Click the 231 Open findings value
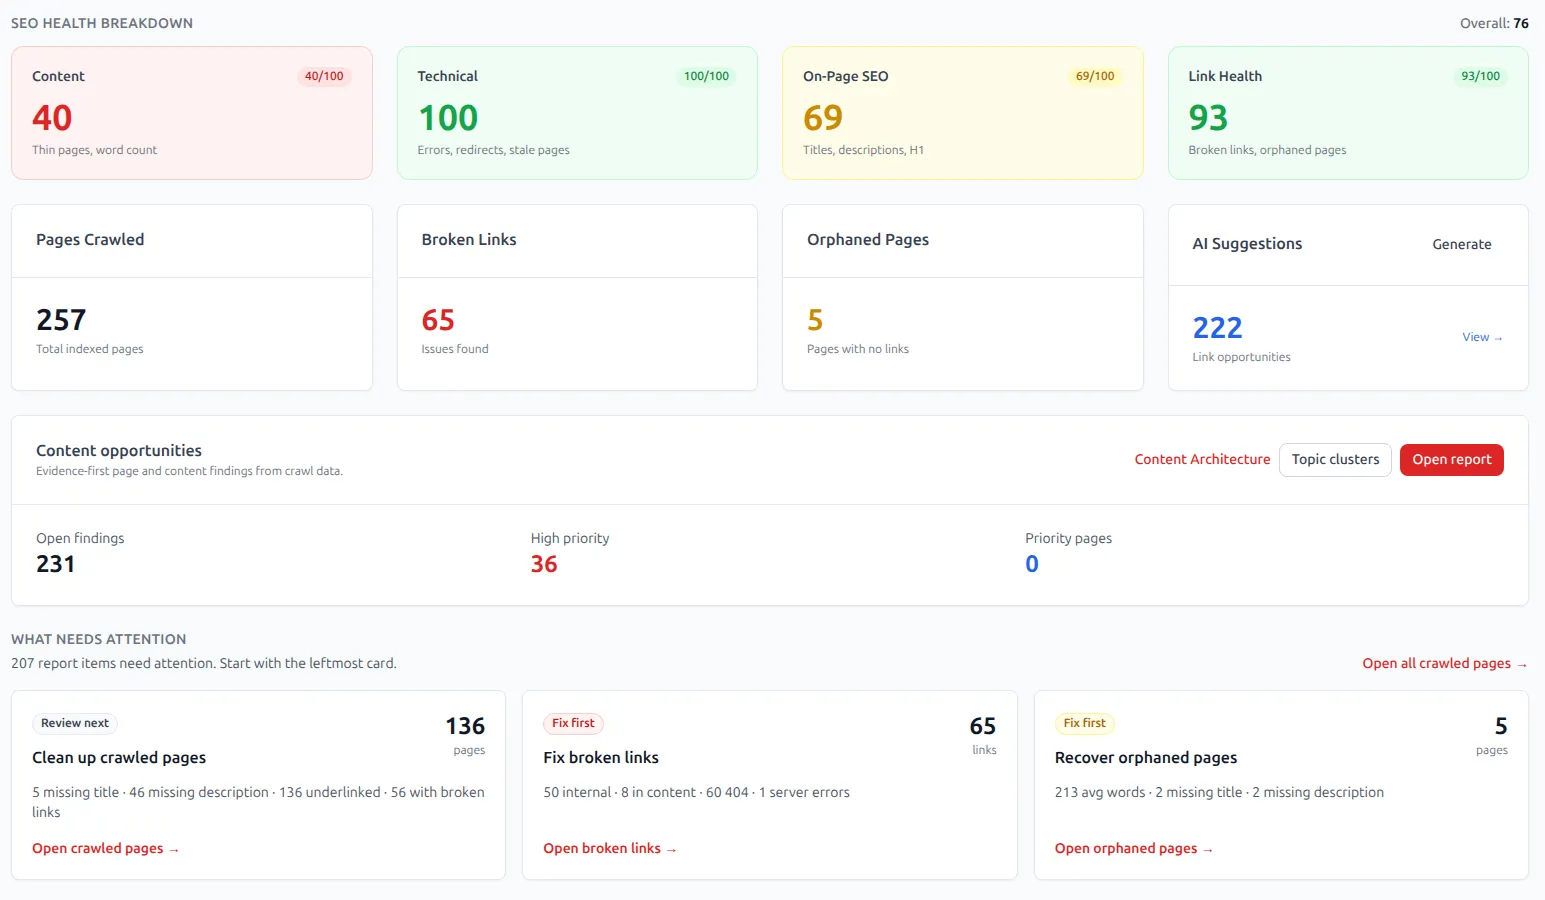The image size is (1545, 900). pos(55,564)
